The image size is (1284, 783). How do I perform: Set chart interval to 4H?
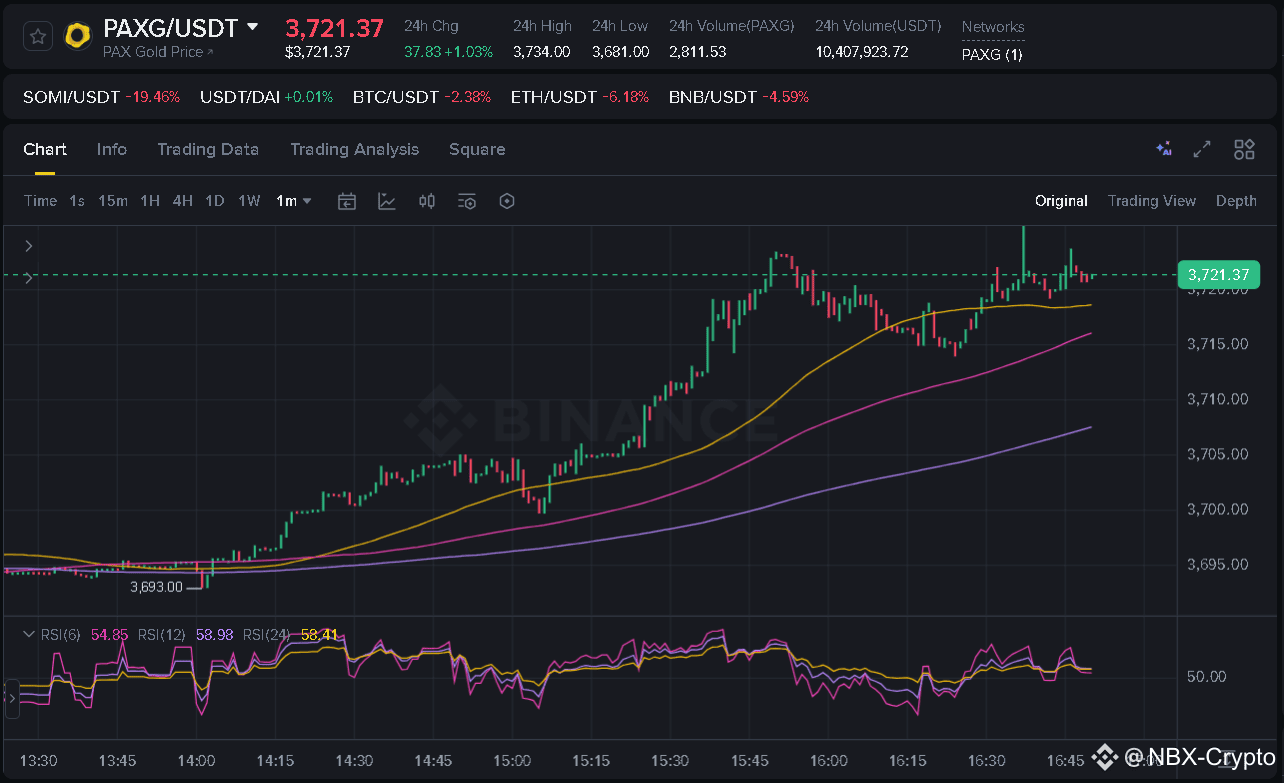tap(182, 201)
